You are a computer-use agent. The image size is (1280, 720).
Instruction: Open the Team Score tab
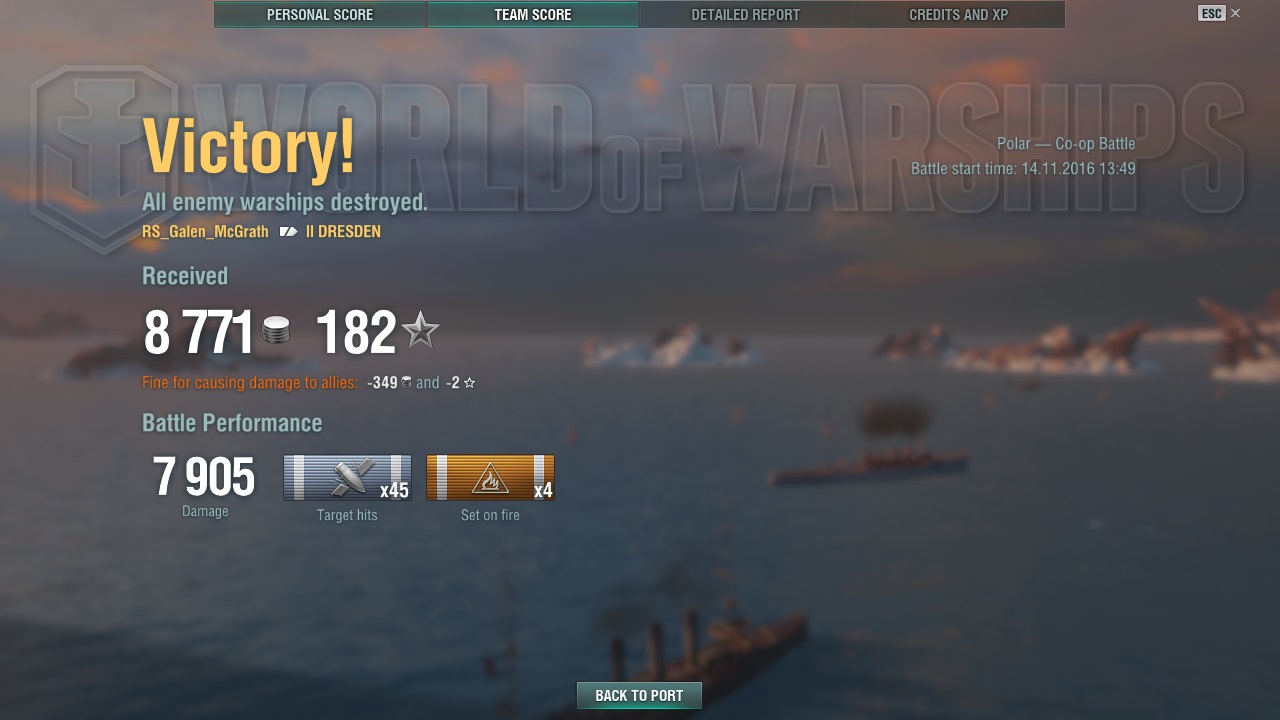533,15
